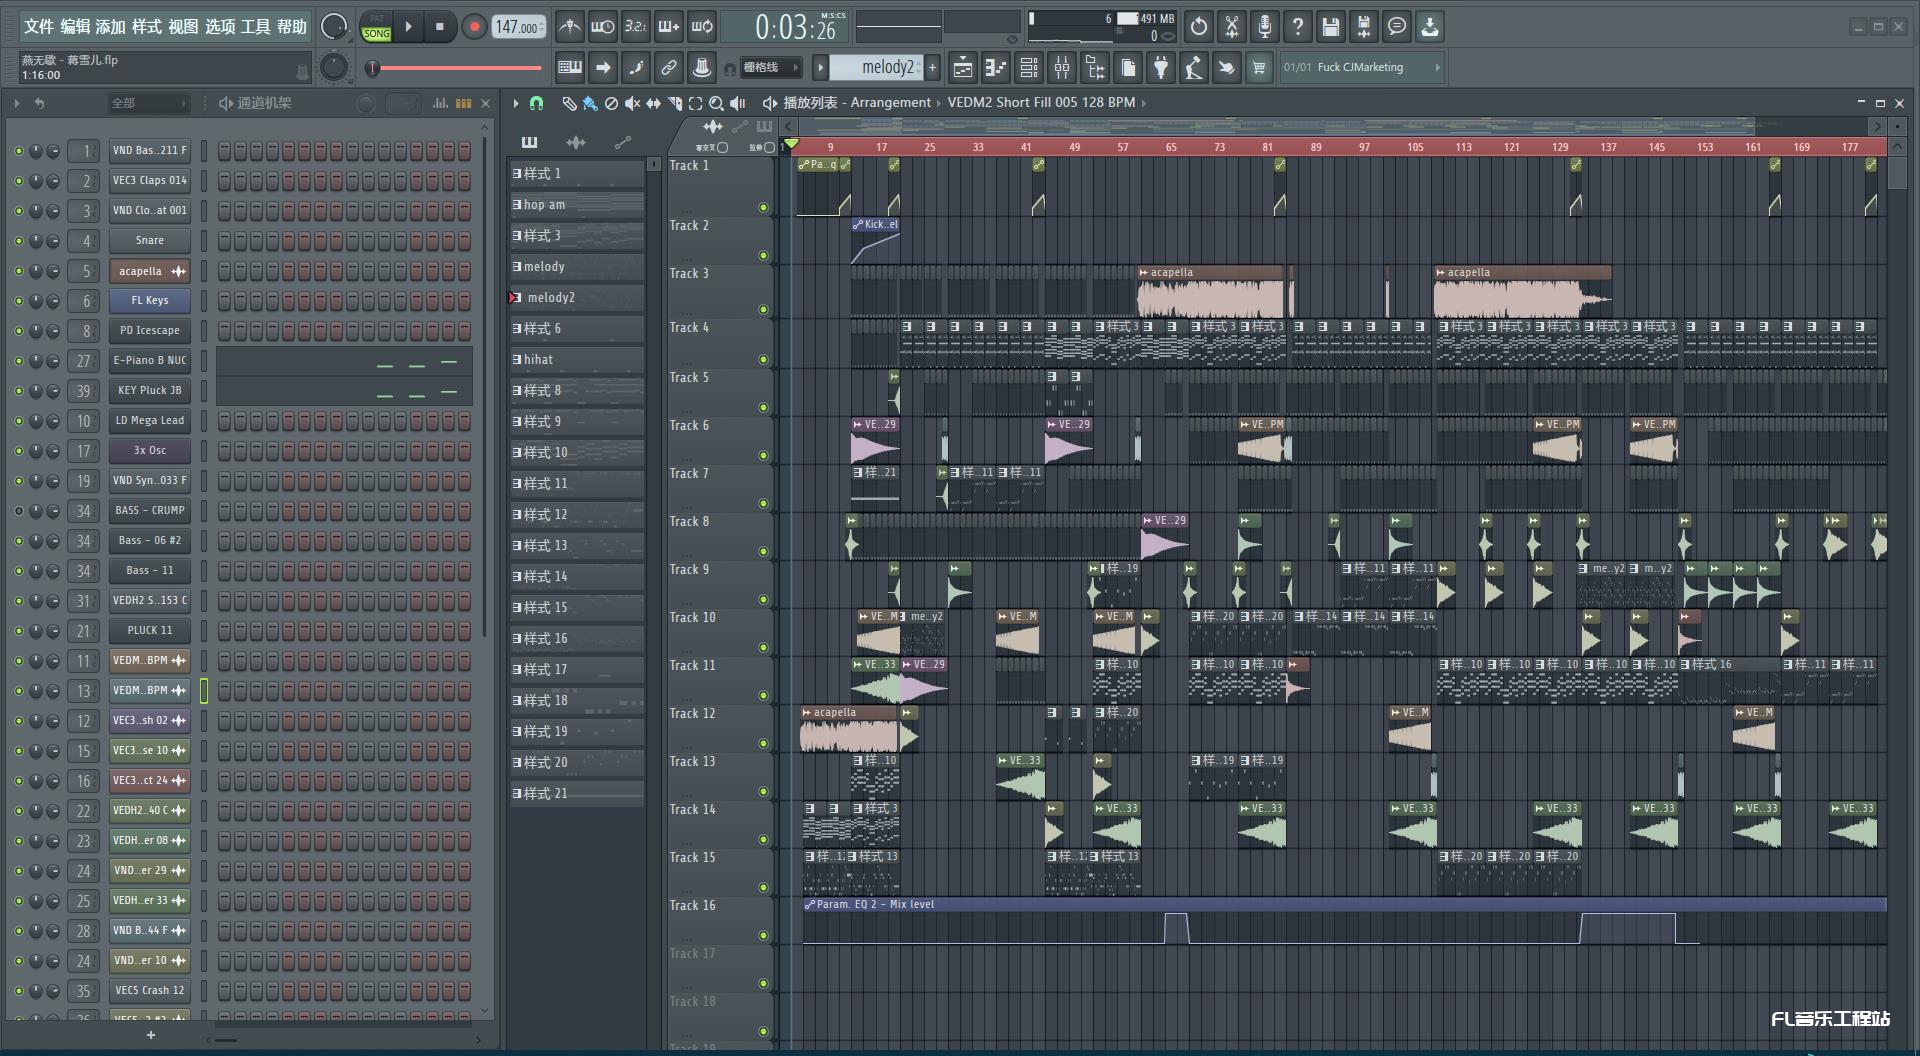Click the help question mark icon
This screenshot has width=1920, height=1056.
[x=1298, y=27]
